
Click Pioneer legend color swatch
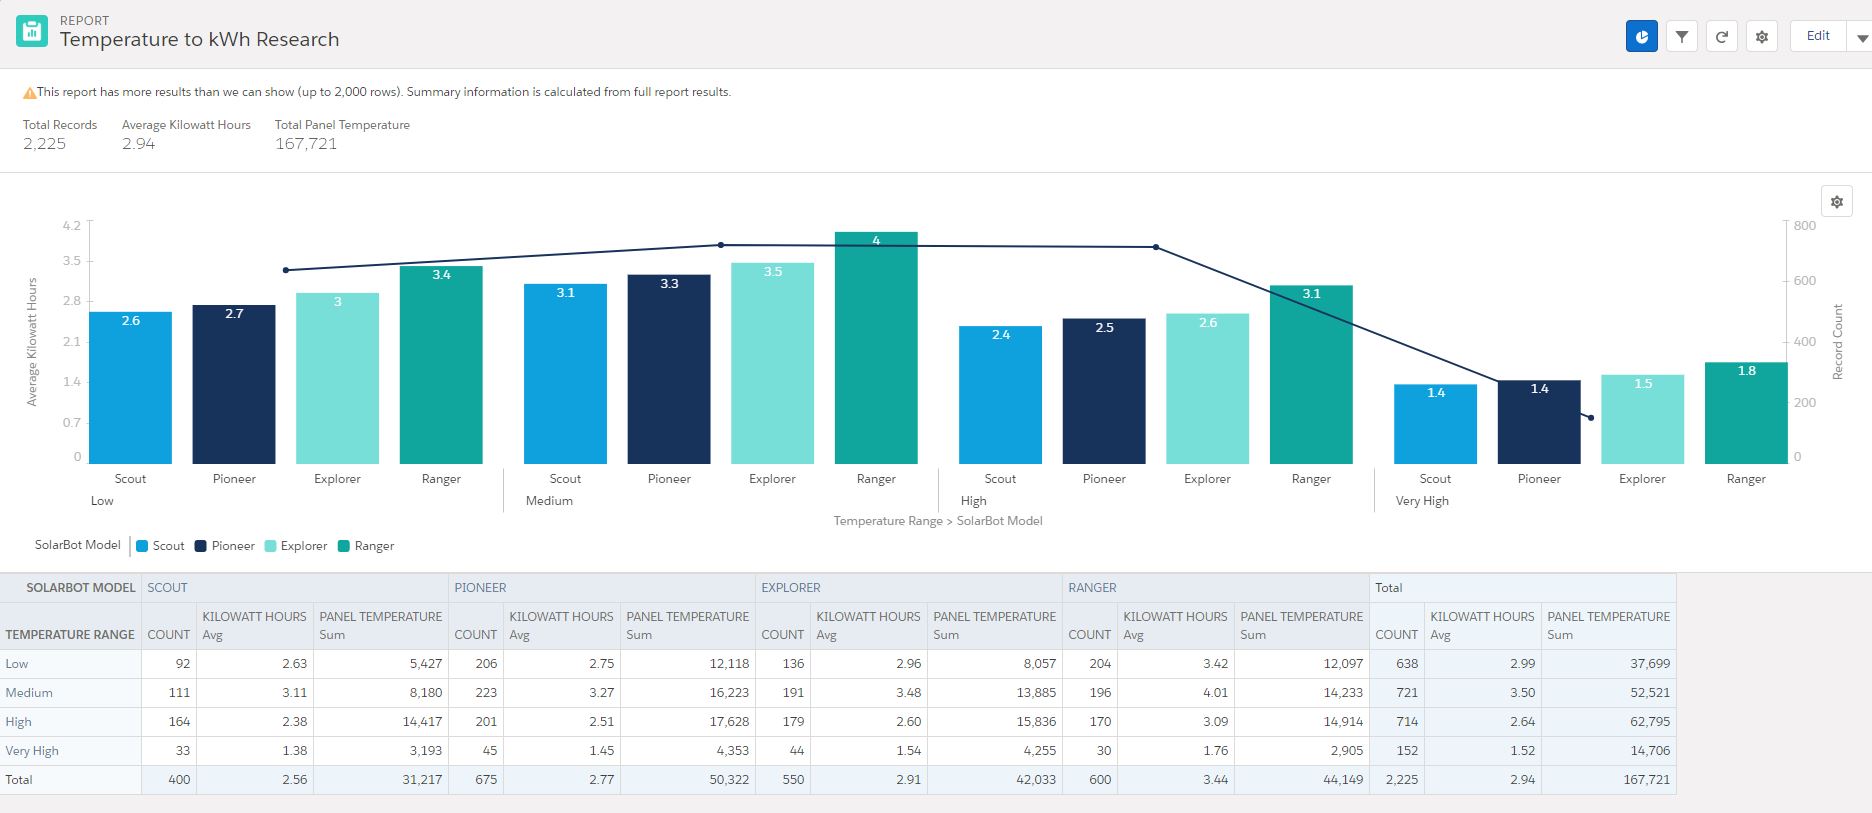(201, 546)
